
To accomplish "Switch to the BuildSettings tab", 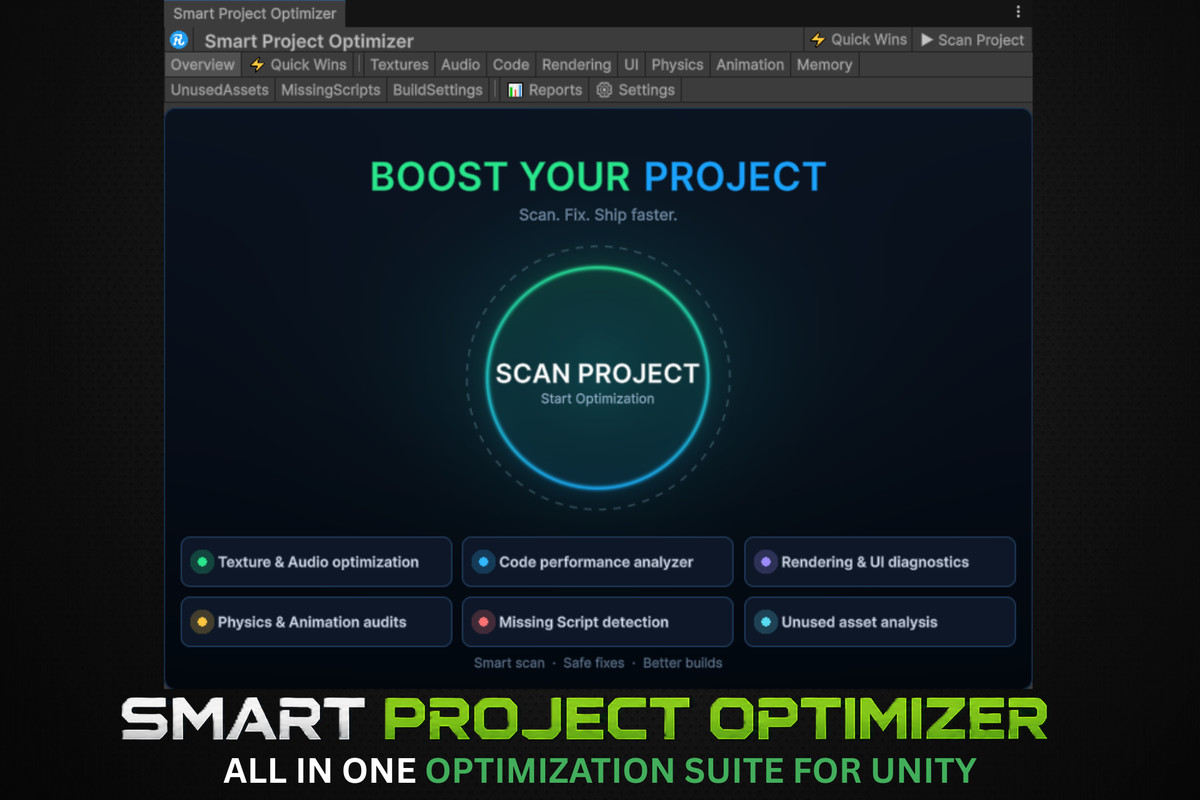I will click(438, 90).
